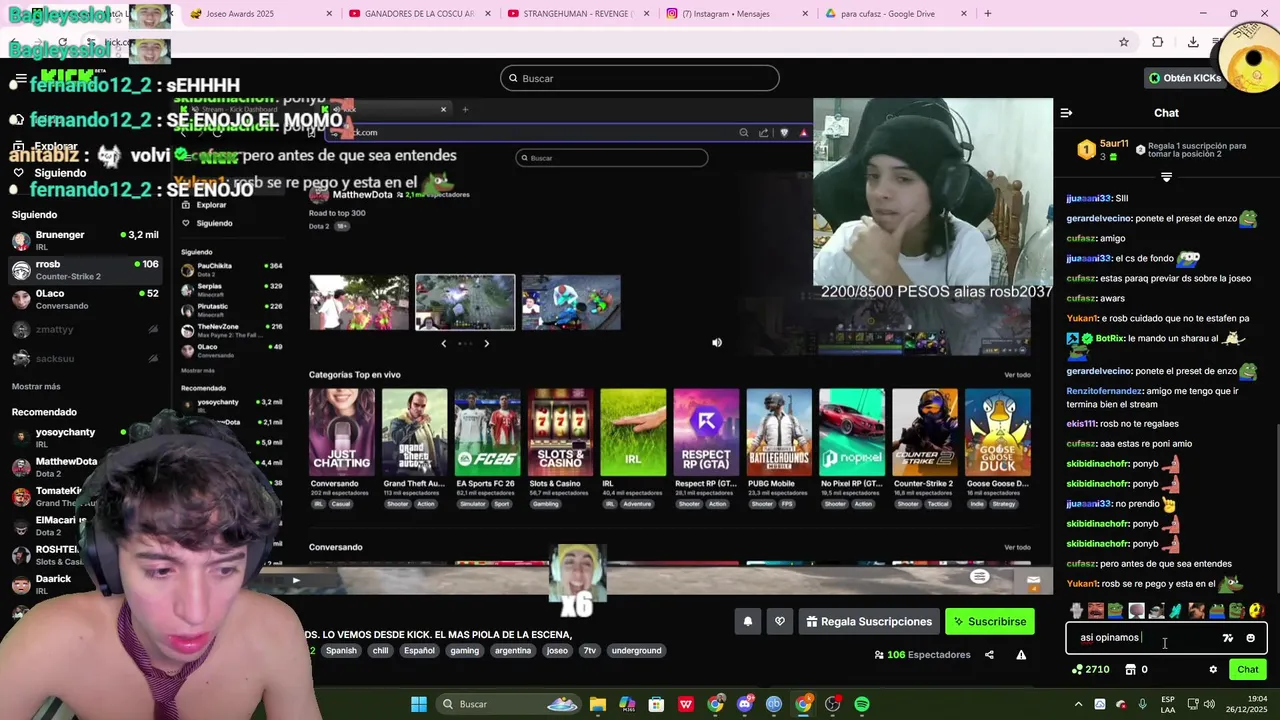The image size is (1280, 720).
Task: Select Slots & Casino category thumbnail
Action: point(560,433)
